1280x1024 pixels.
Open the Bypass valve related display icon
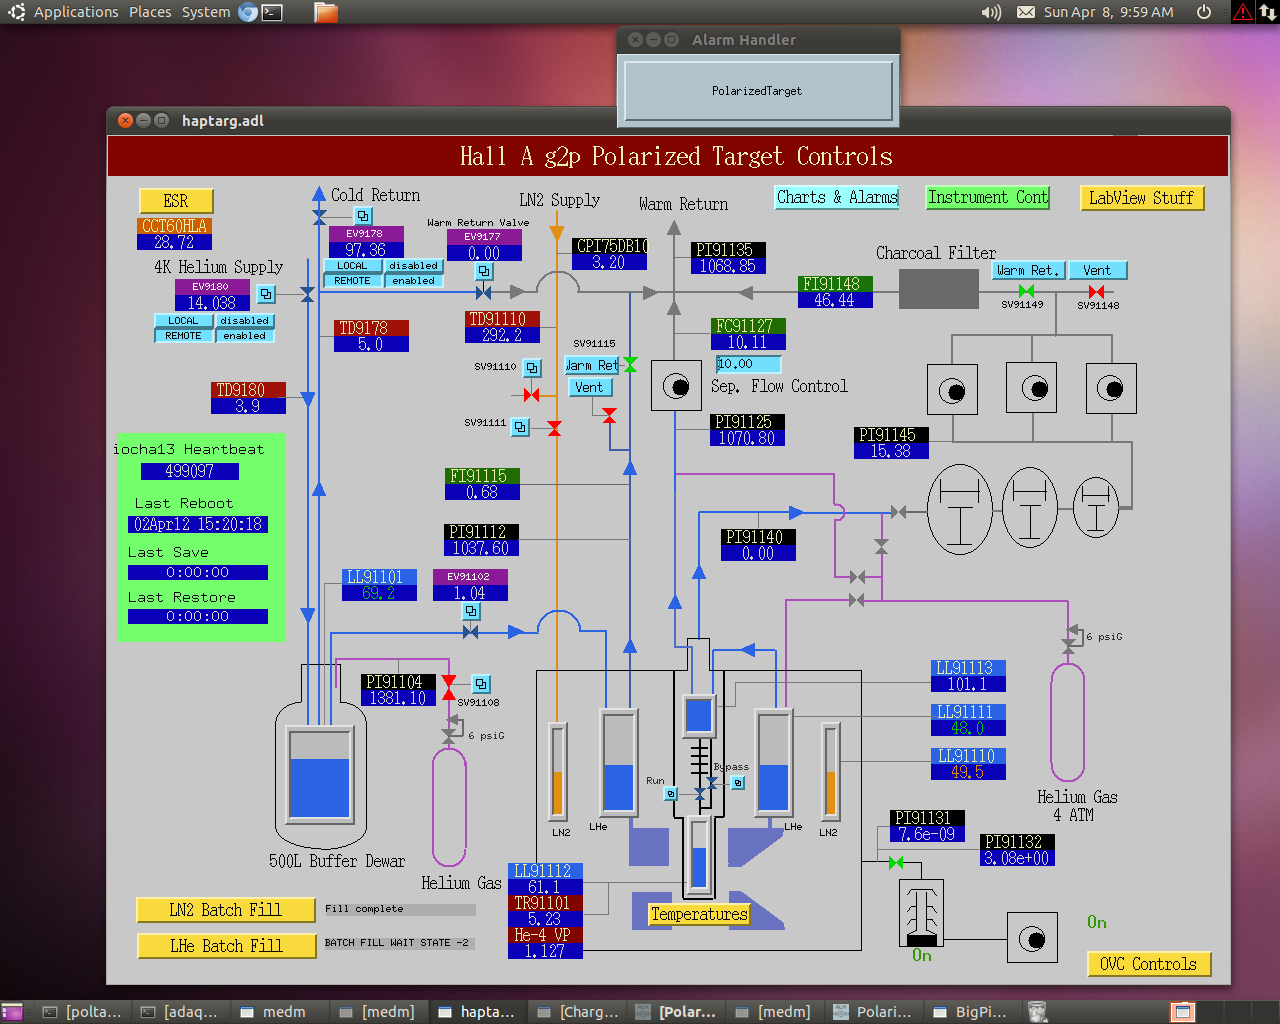[x=738, y=783]
